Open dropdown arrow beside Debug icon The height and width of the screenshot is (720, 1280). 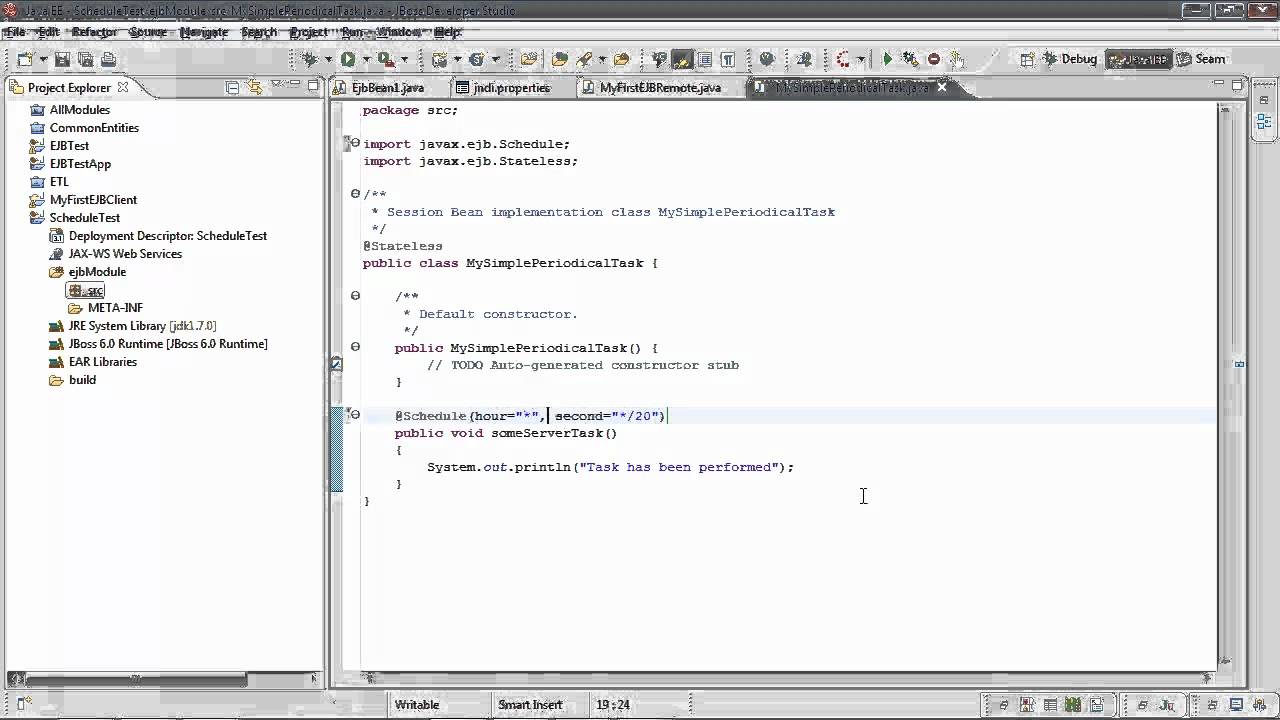point(327,60)
